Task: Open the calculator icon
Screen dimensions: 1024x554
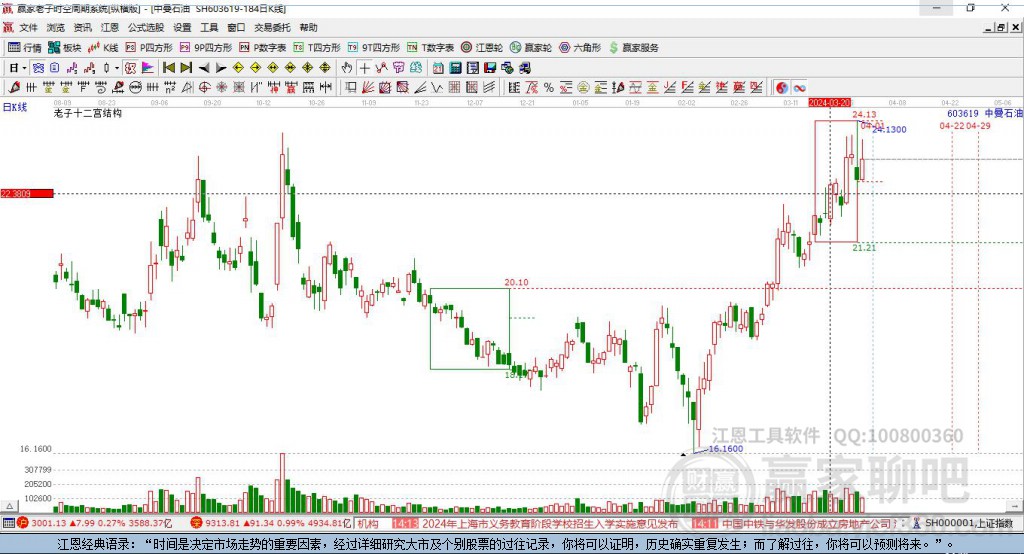Action: (455, 68)
